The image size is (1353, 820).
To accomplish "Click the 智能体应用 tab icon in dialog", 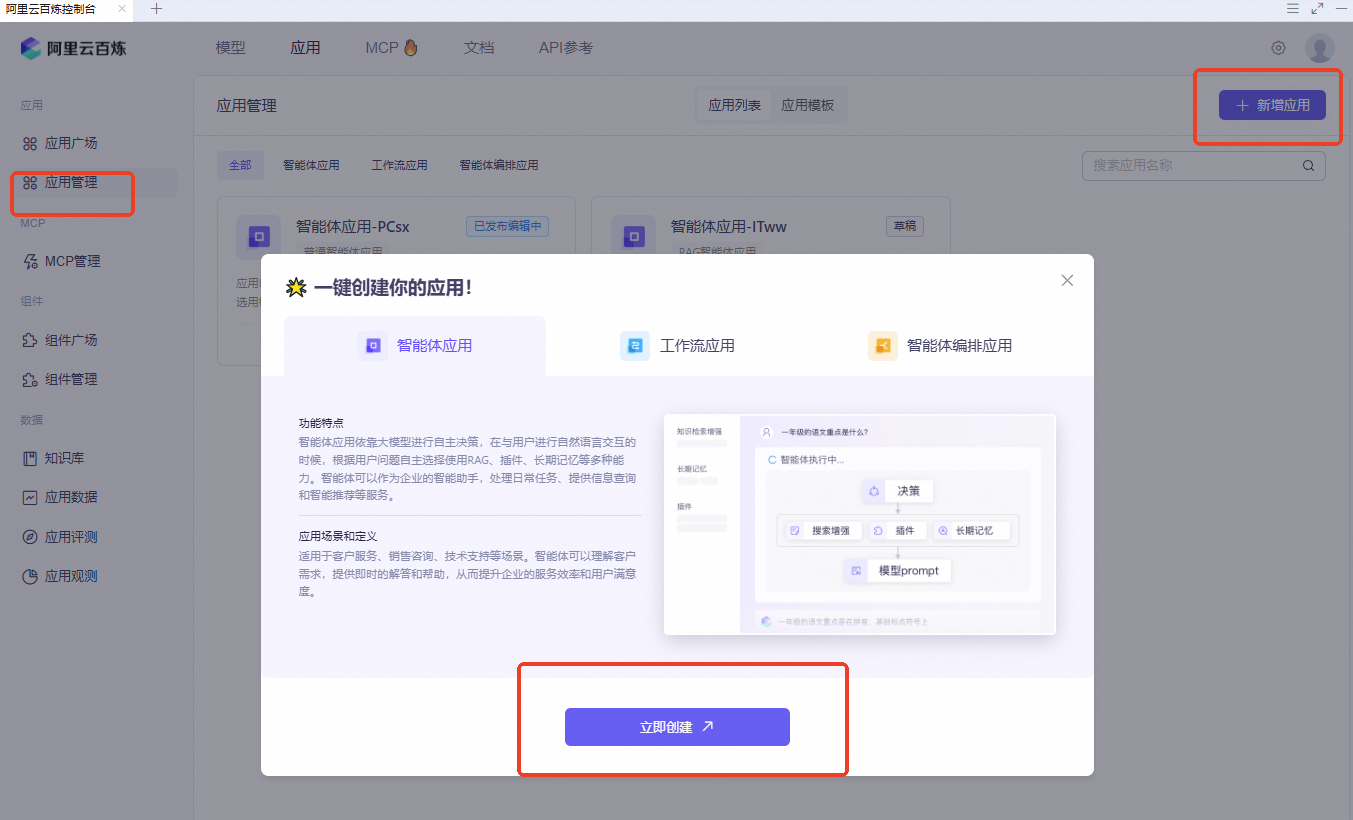I will point(373,346).
